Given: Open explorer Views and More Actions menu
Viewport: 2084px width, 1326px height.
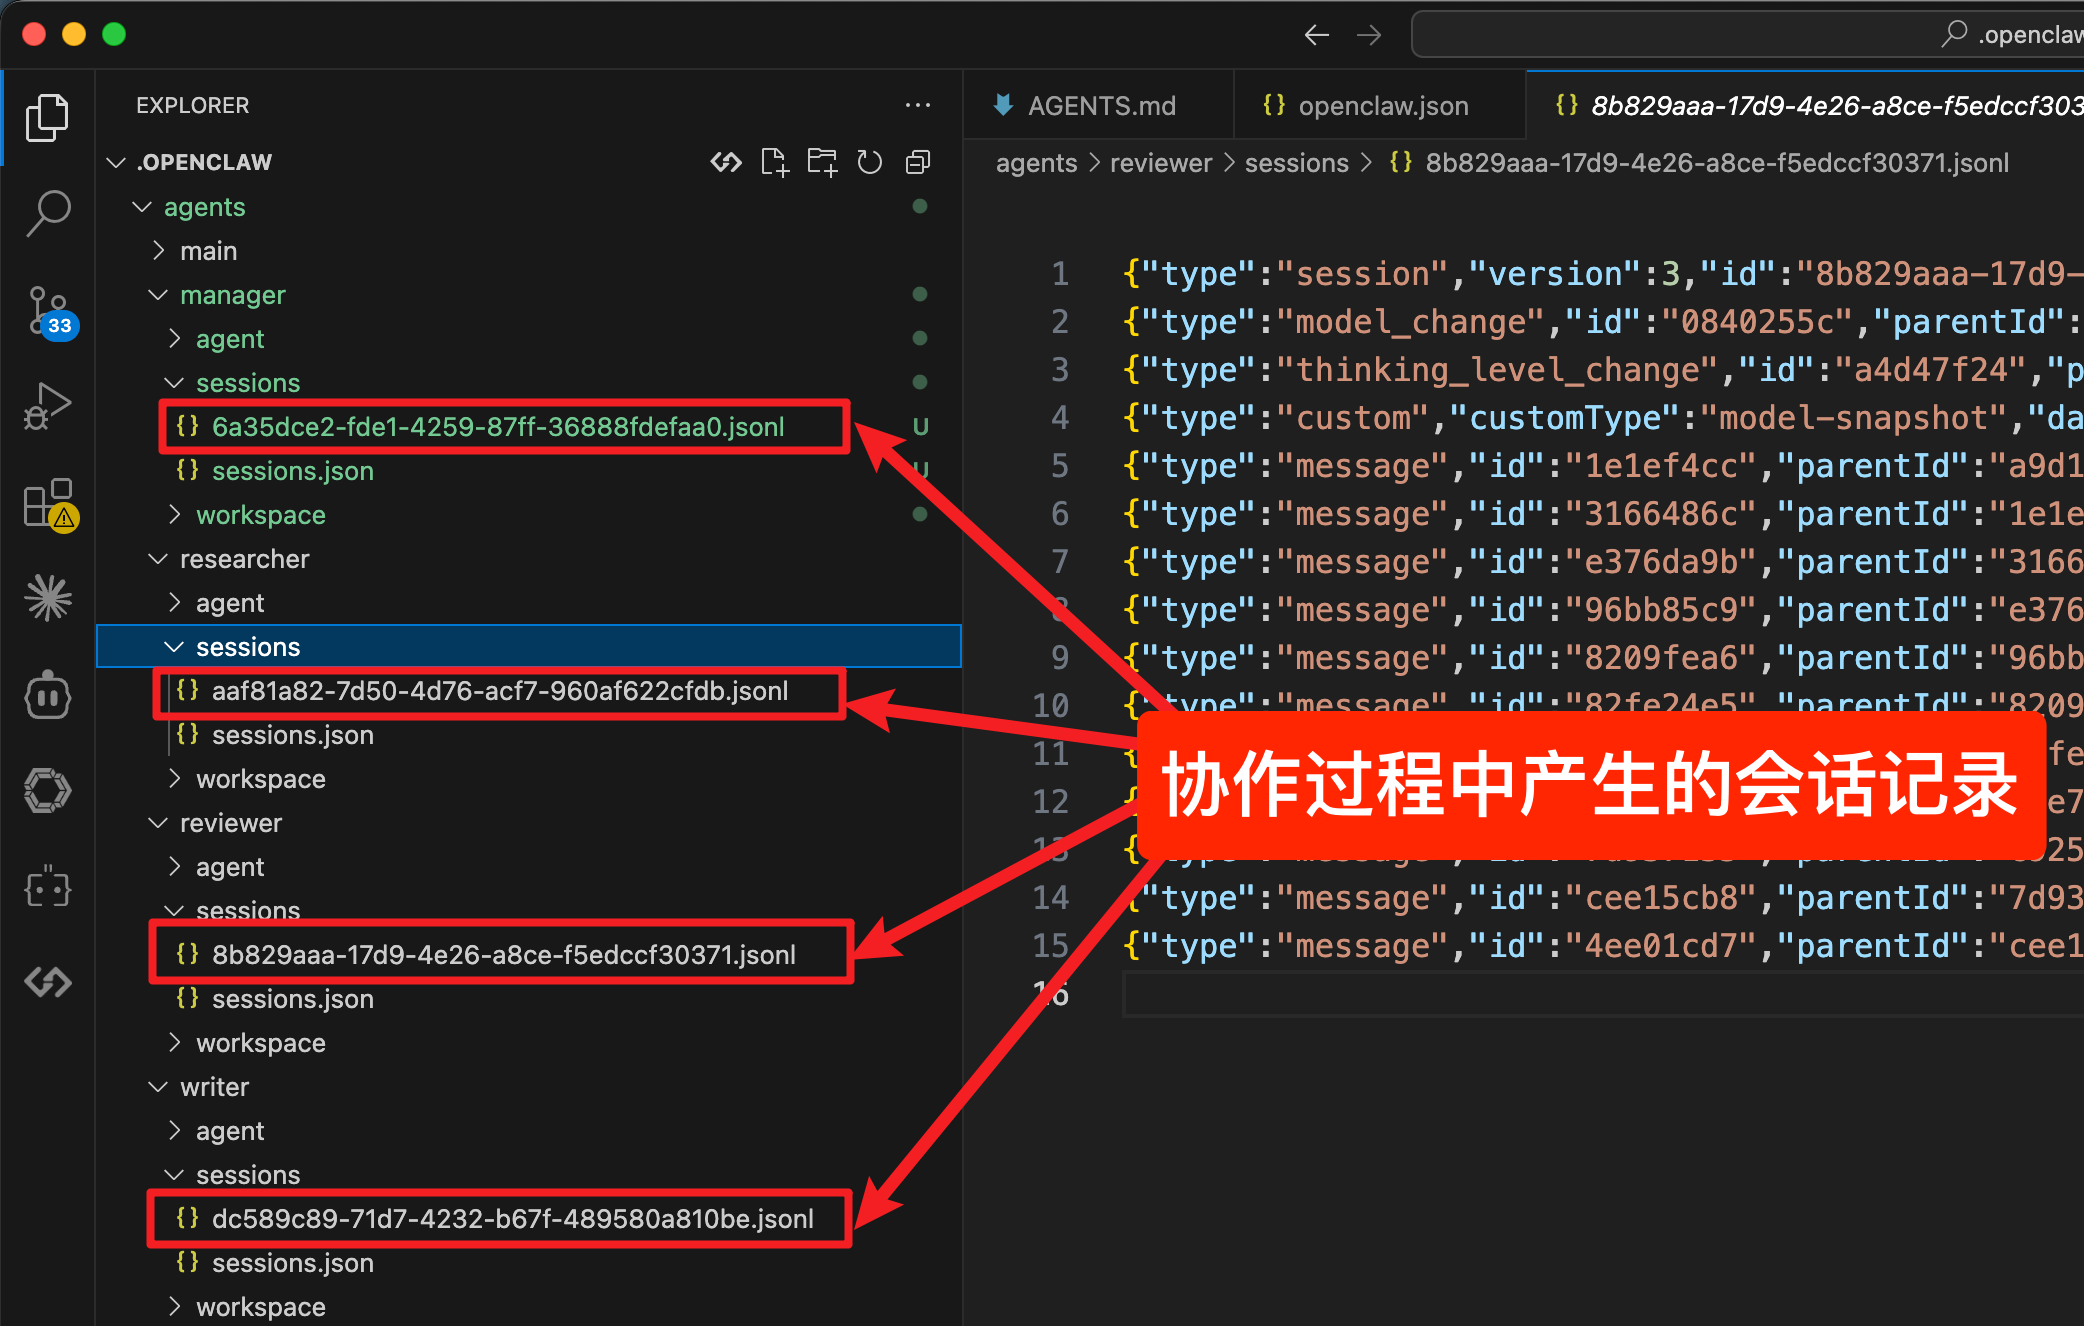Looking at the screenshot, I should pyautogui.click(x=918, y=105).
